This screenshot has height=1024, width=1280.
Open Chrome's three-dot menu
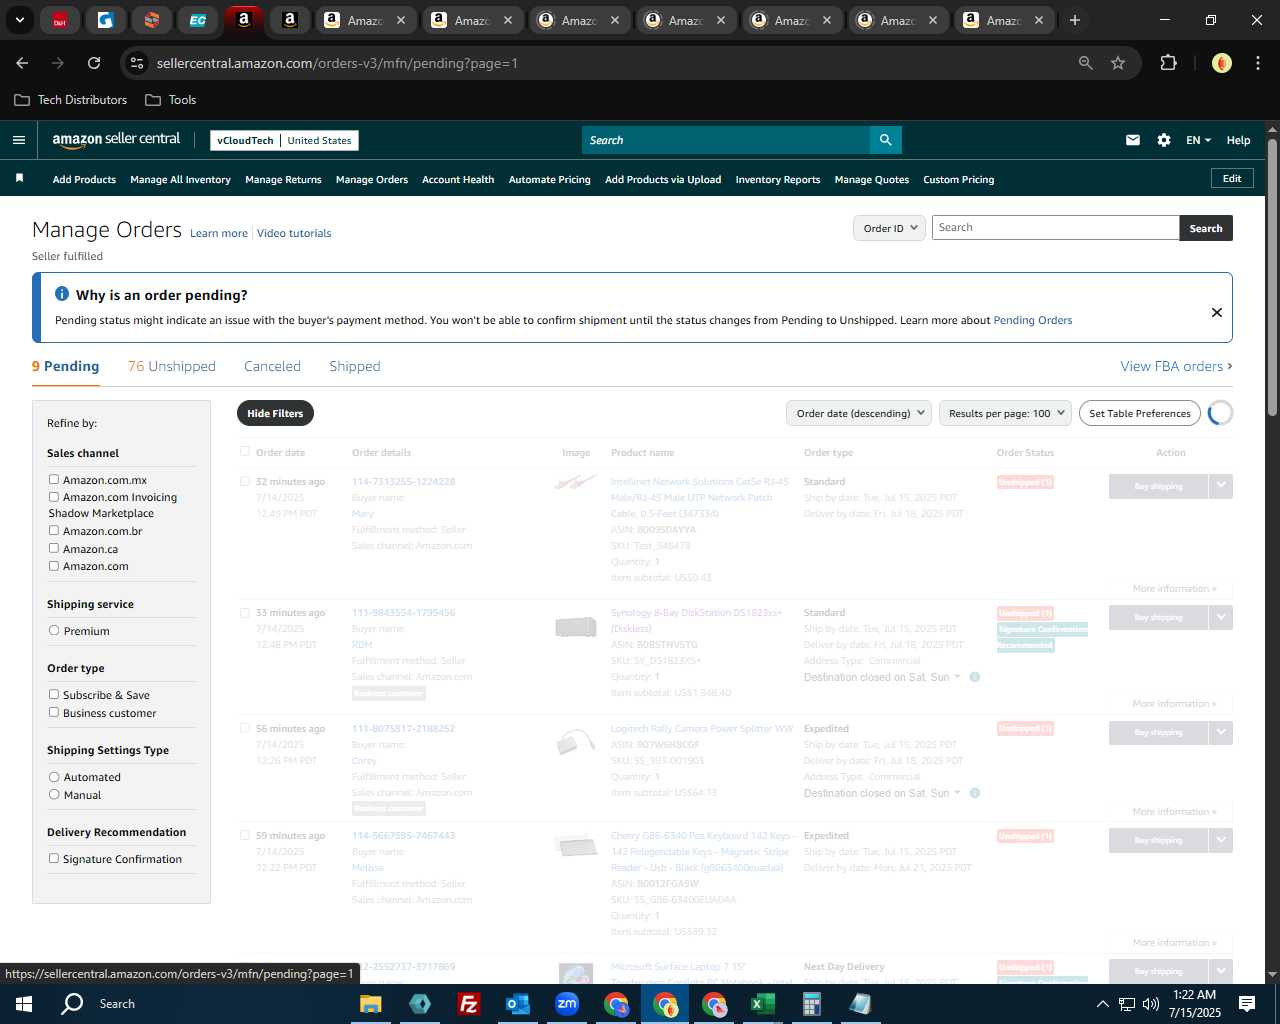coord(1257,63)
